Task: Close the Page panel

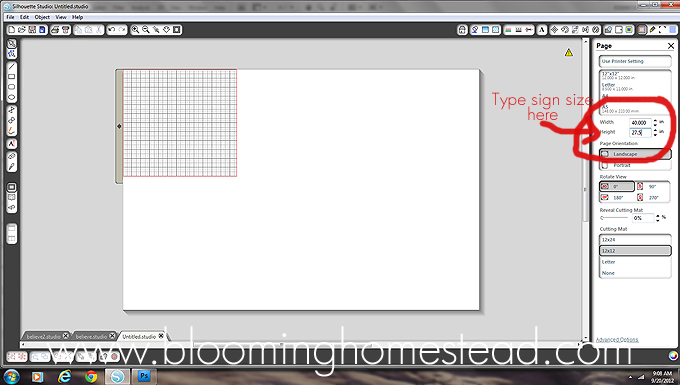Action: point(671,46)
